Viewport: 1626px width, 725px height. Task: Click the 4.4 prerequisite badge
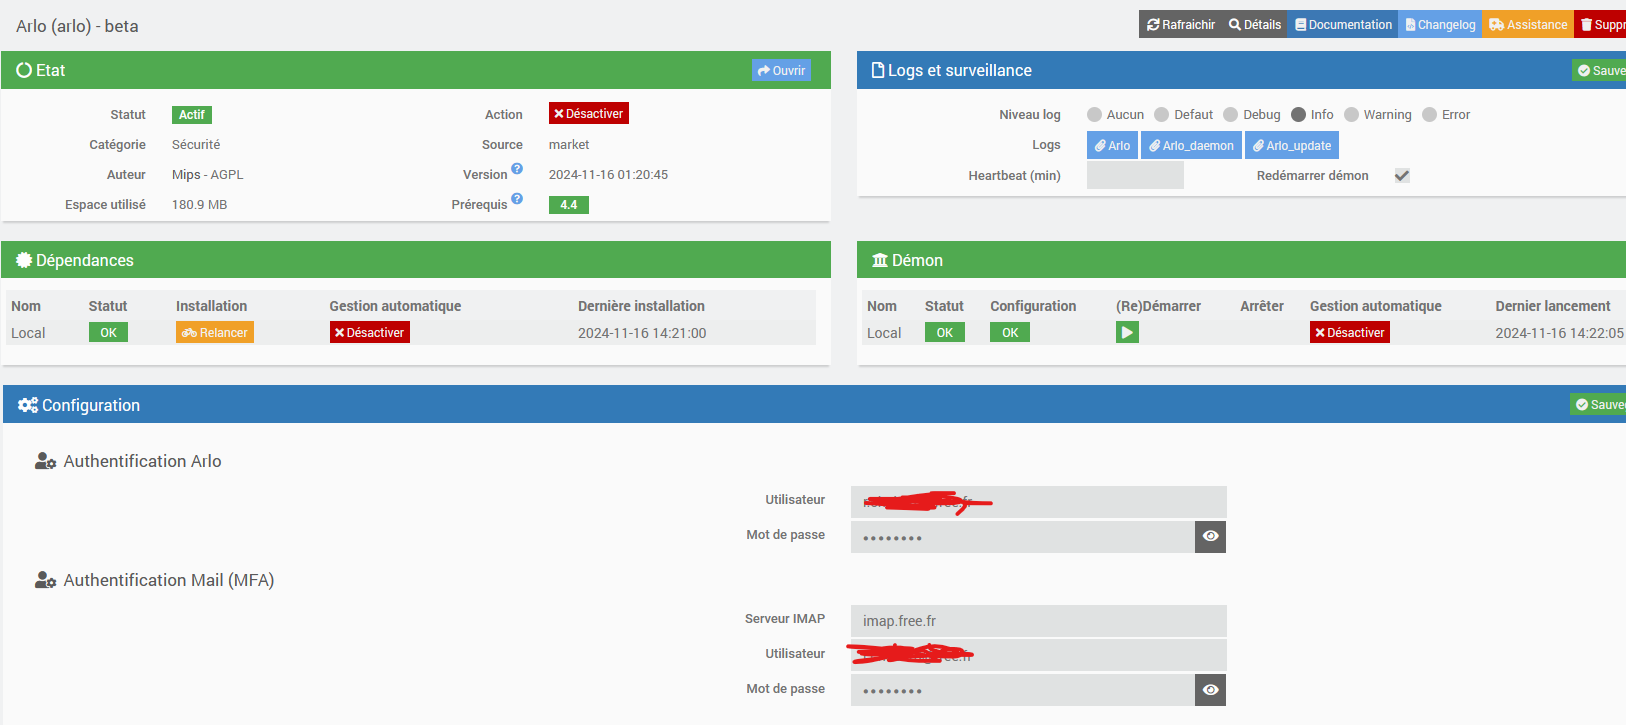click(569, 205)
